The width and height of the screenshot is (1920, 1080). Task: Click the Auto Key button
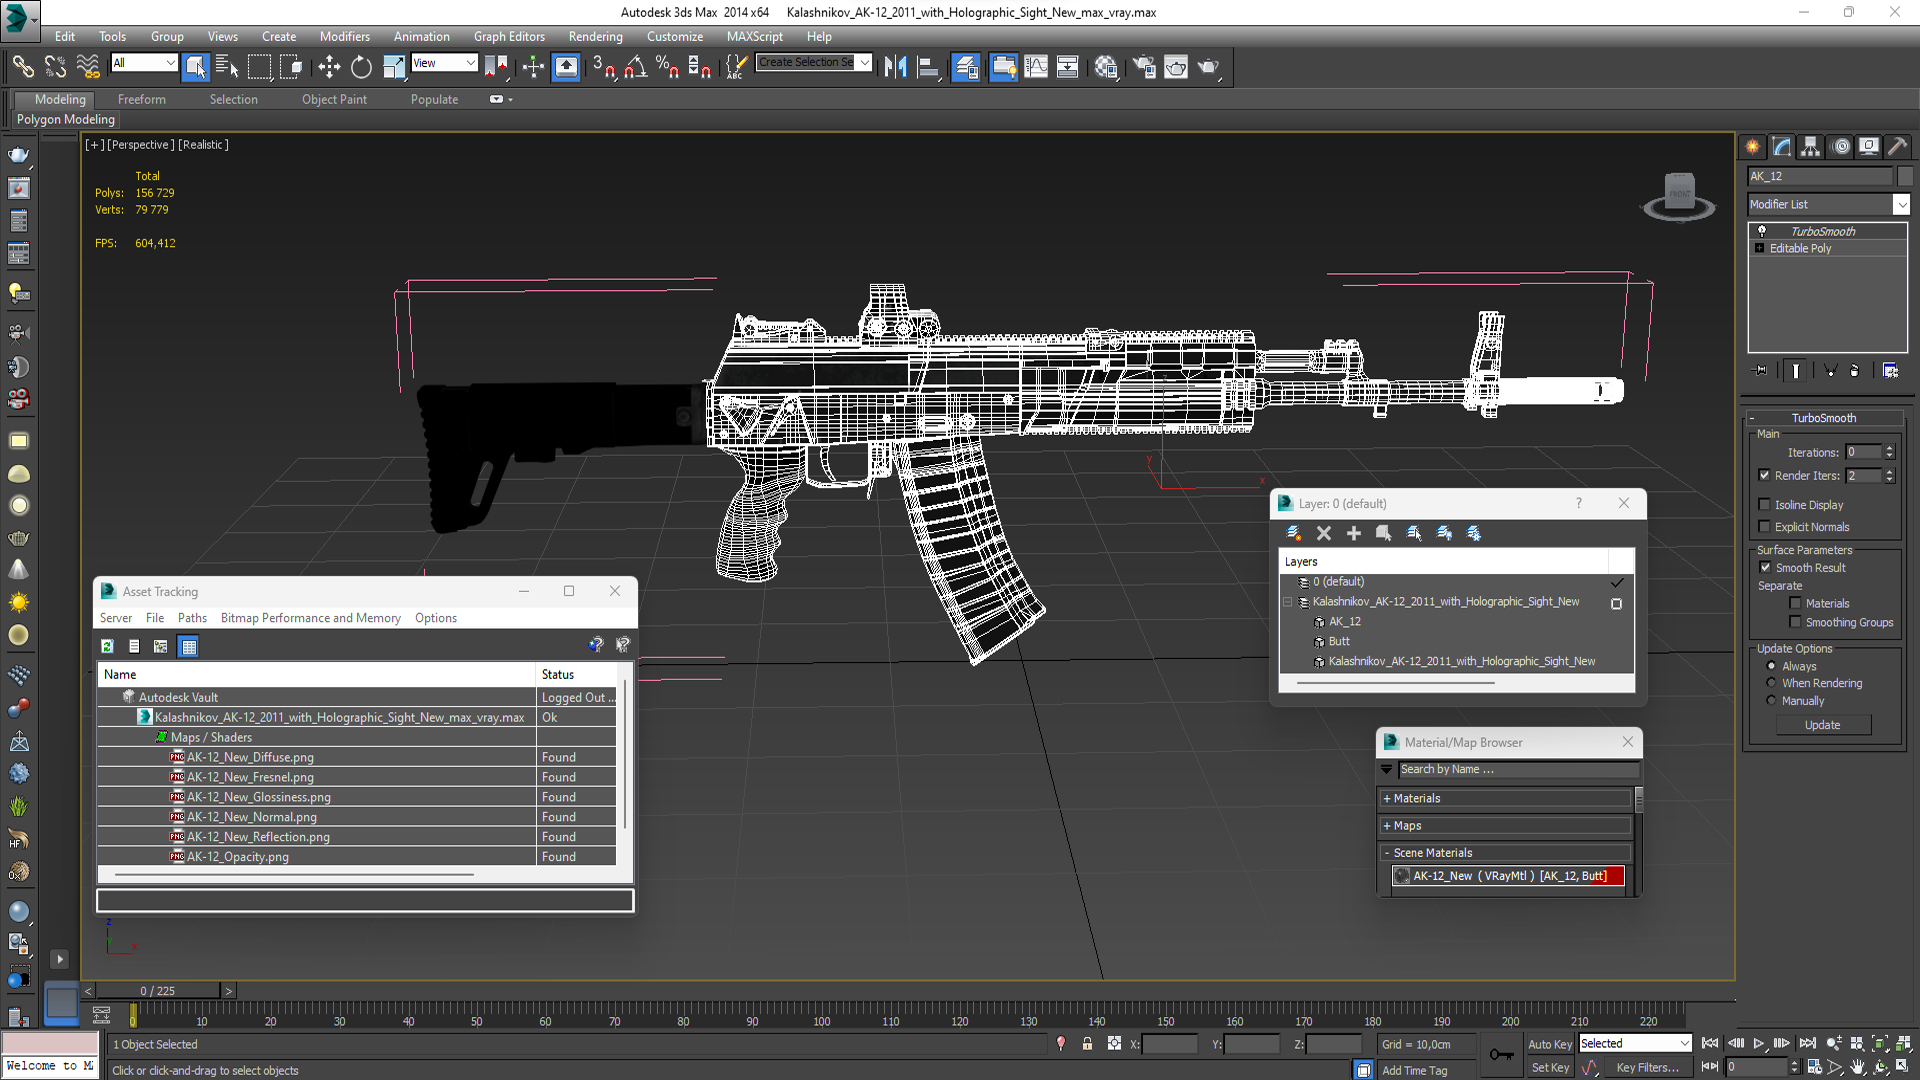click(1550, 1044)
